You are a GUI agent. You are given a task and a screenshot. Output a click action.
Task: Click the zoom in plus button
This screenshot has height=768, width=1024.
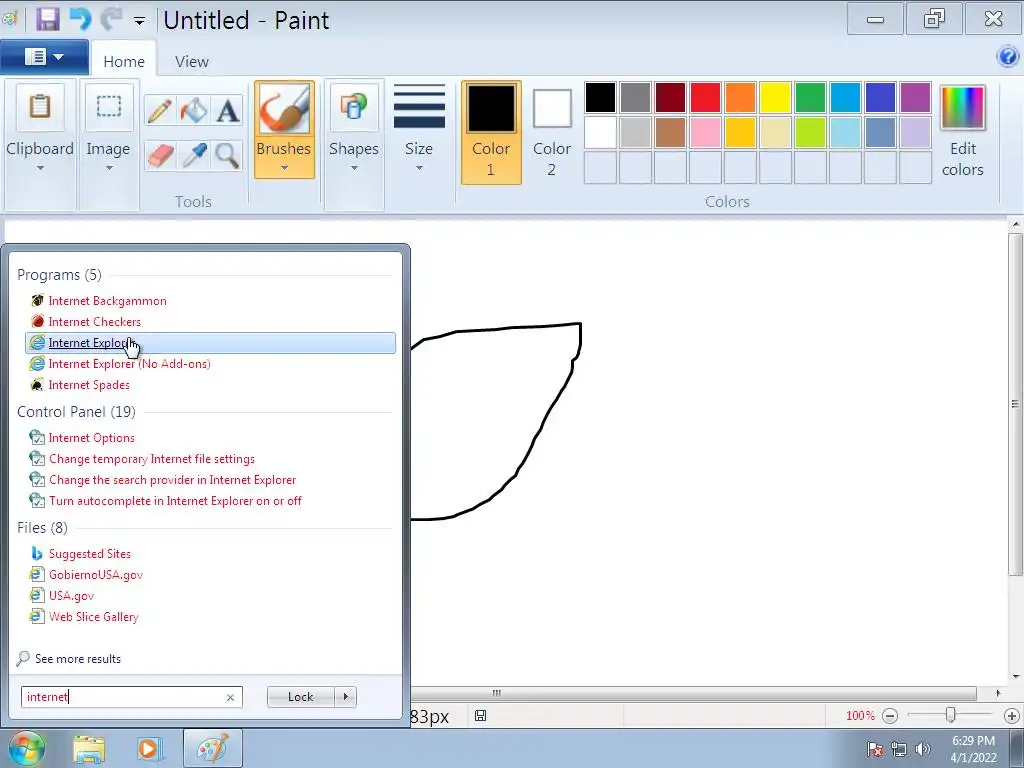1012,716
